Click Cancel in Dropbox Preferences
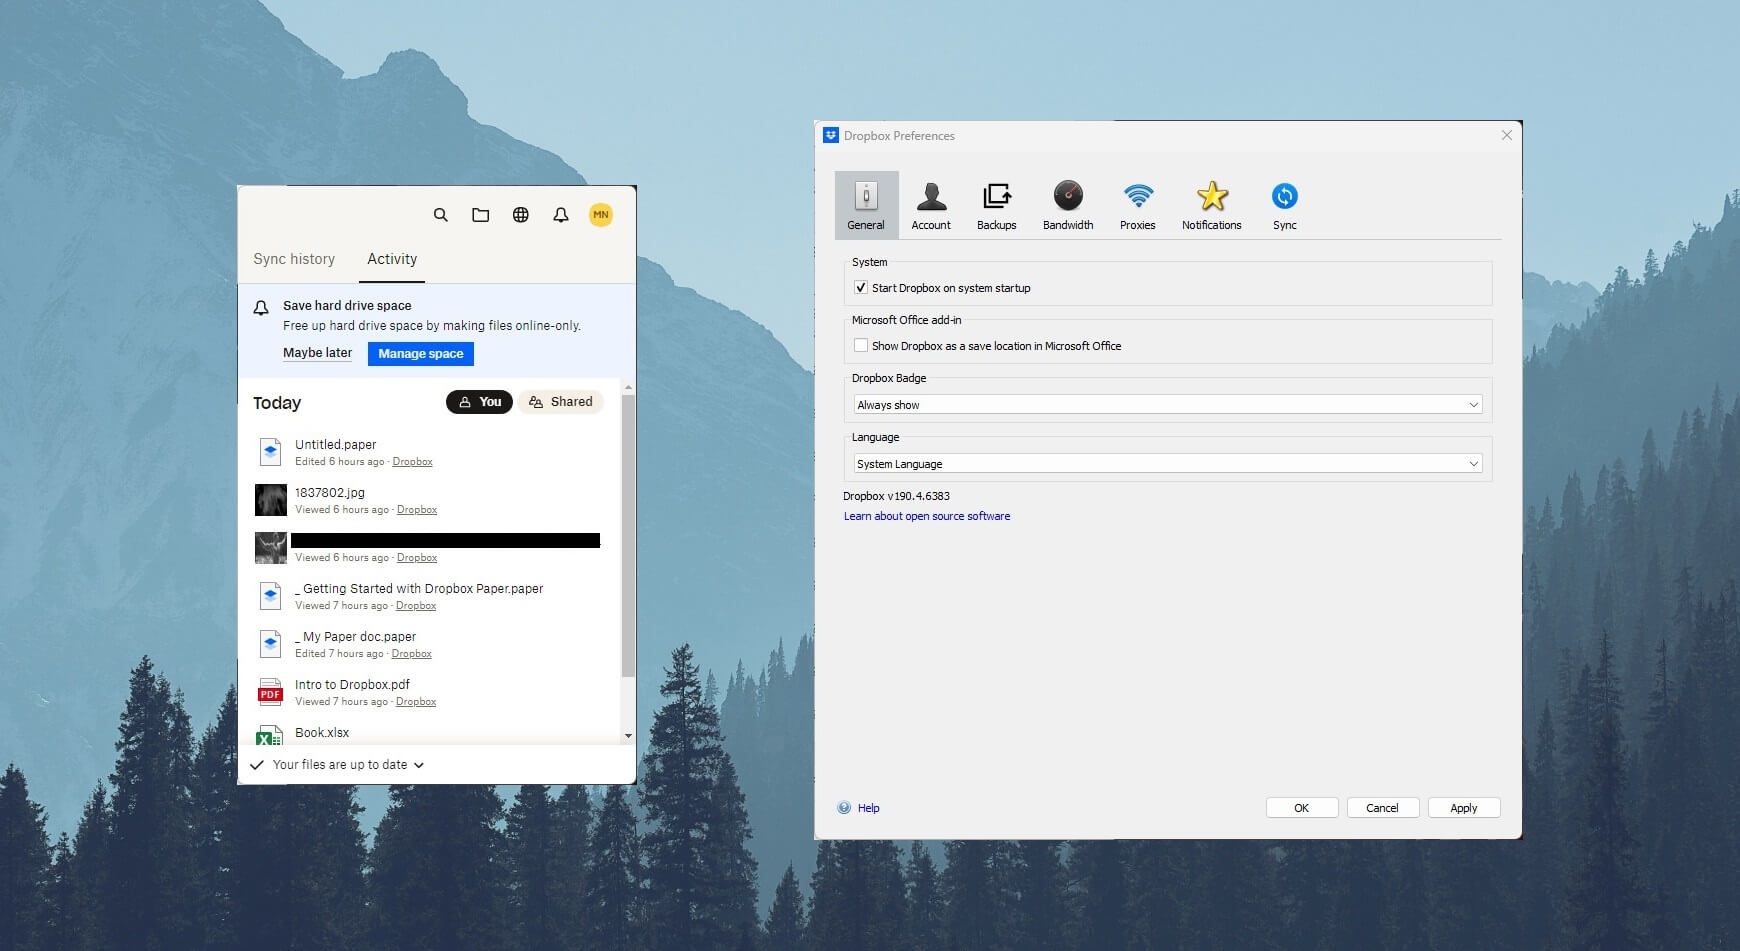The width and height of the screenshot is (1740, 951). 1383,808
